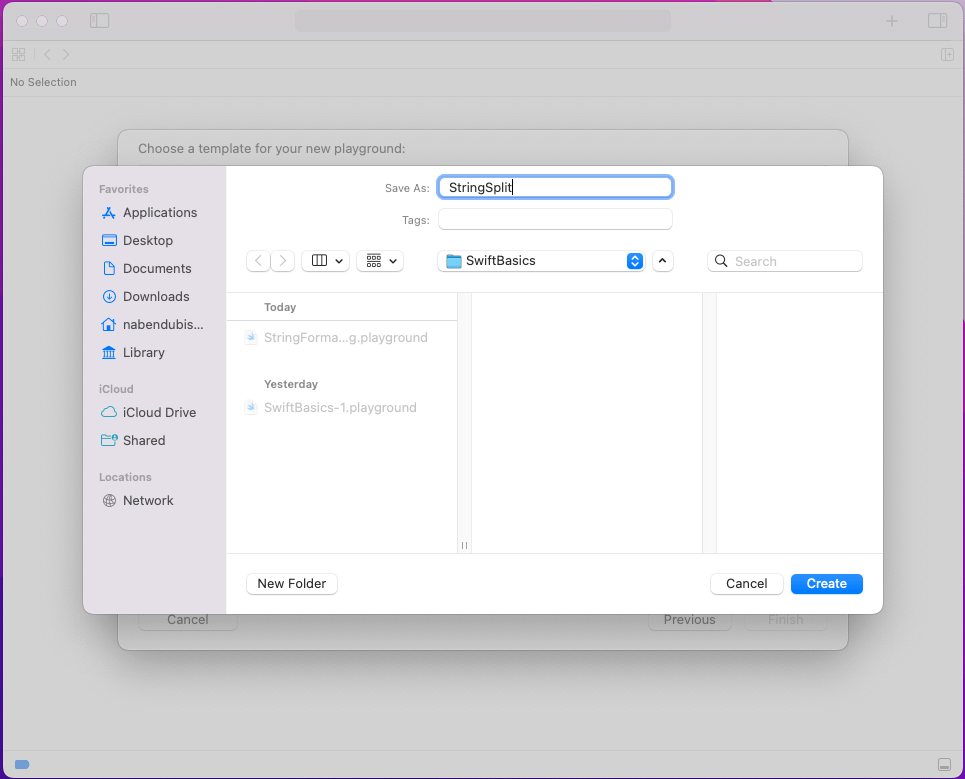The width and height of the screenshot is (965, 779).
Task: Cancel the save dialog
Action: click(x=746, y=584)
